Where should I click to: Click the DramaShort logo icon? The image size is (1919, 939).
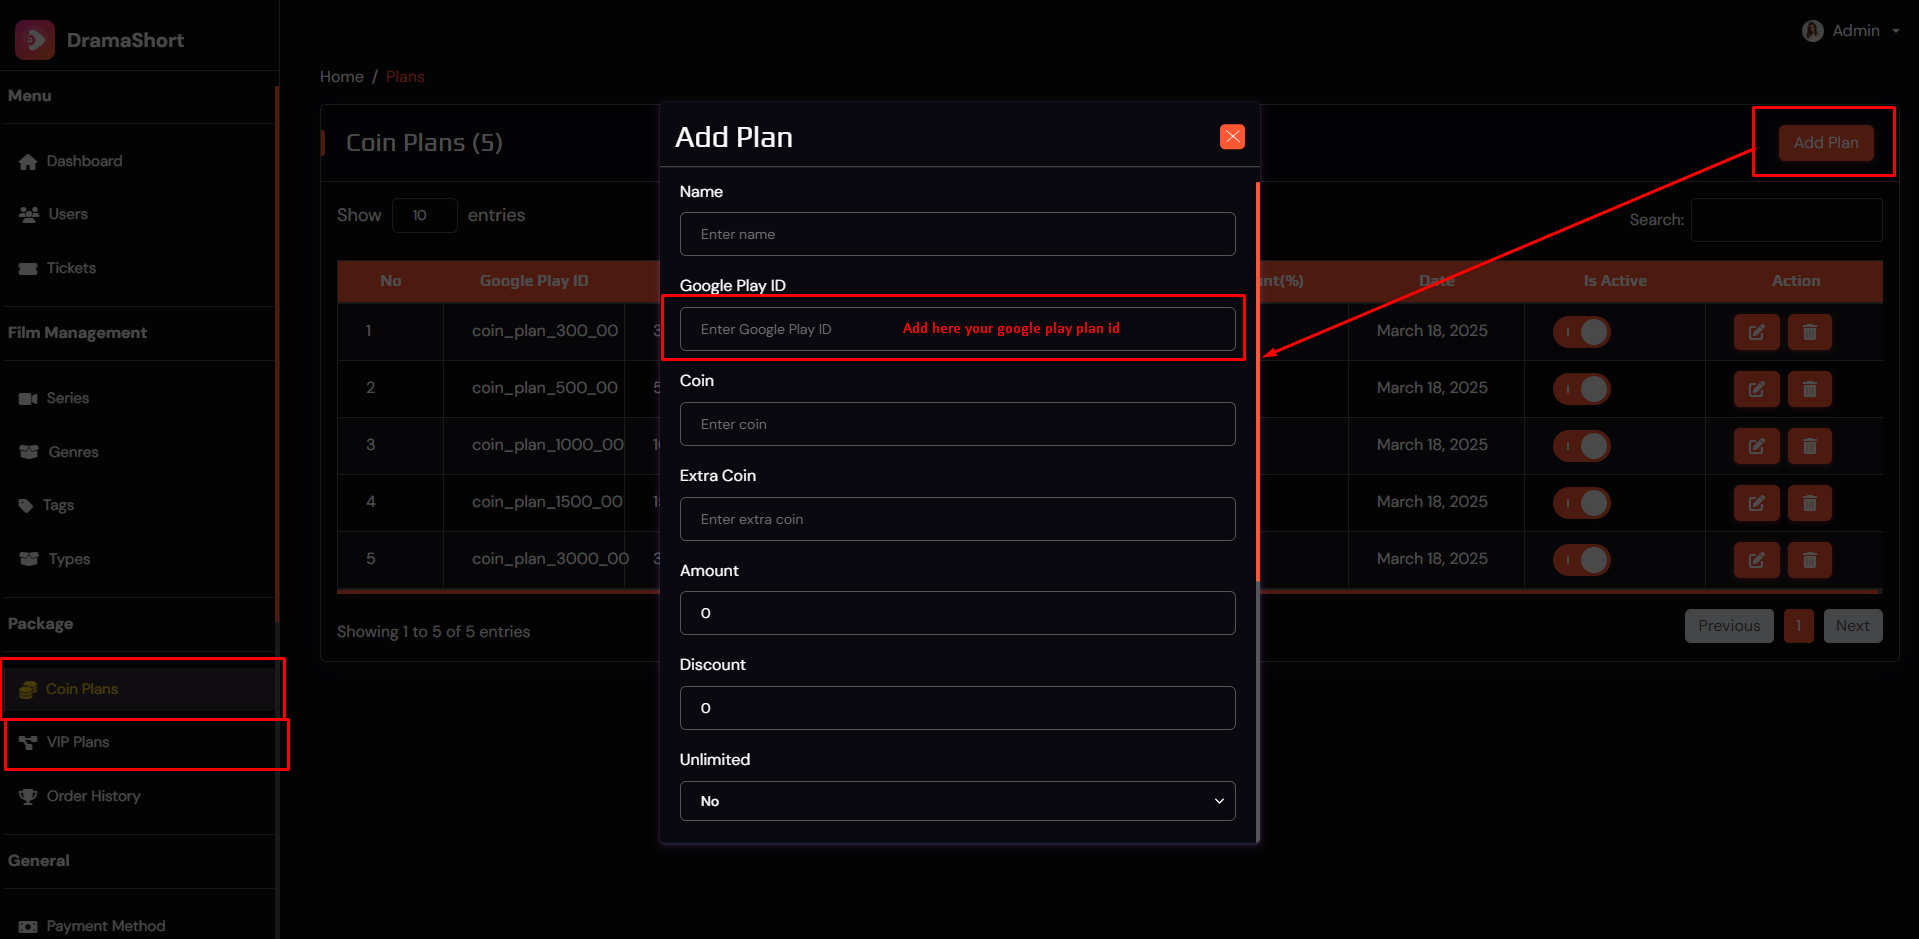[35, 40]
